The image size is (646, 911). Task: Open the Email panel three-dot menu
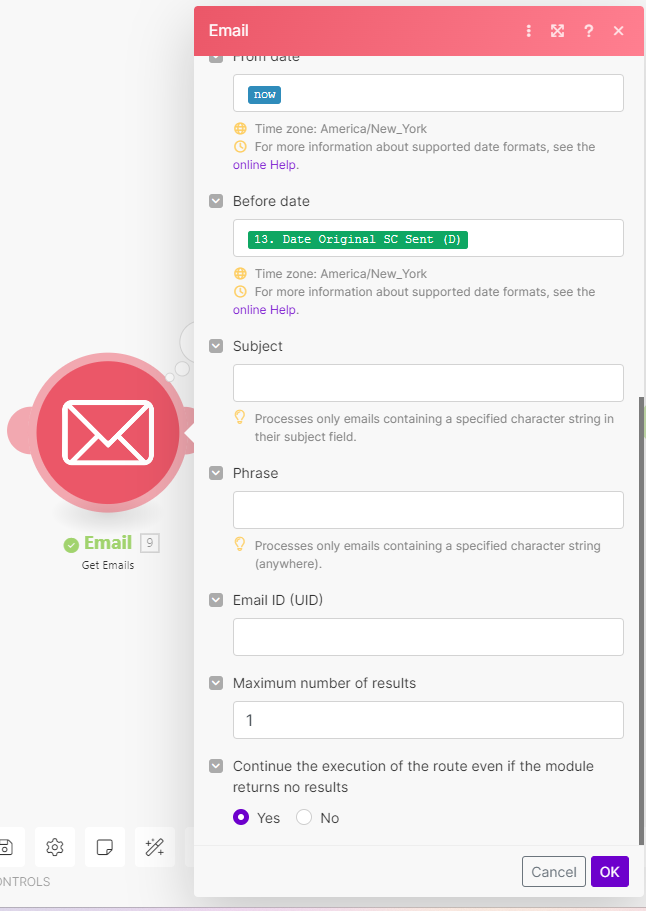click(529, 31)
